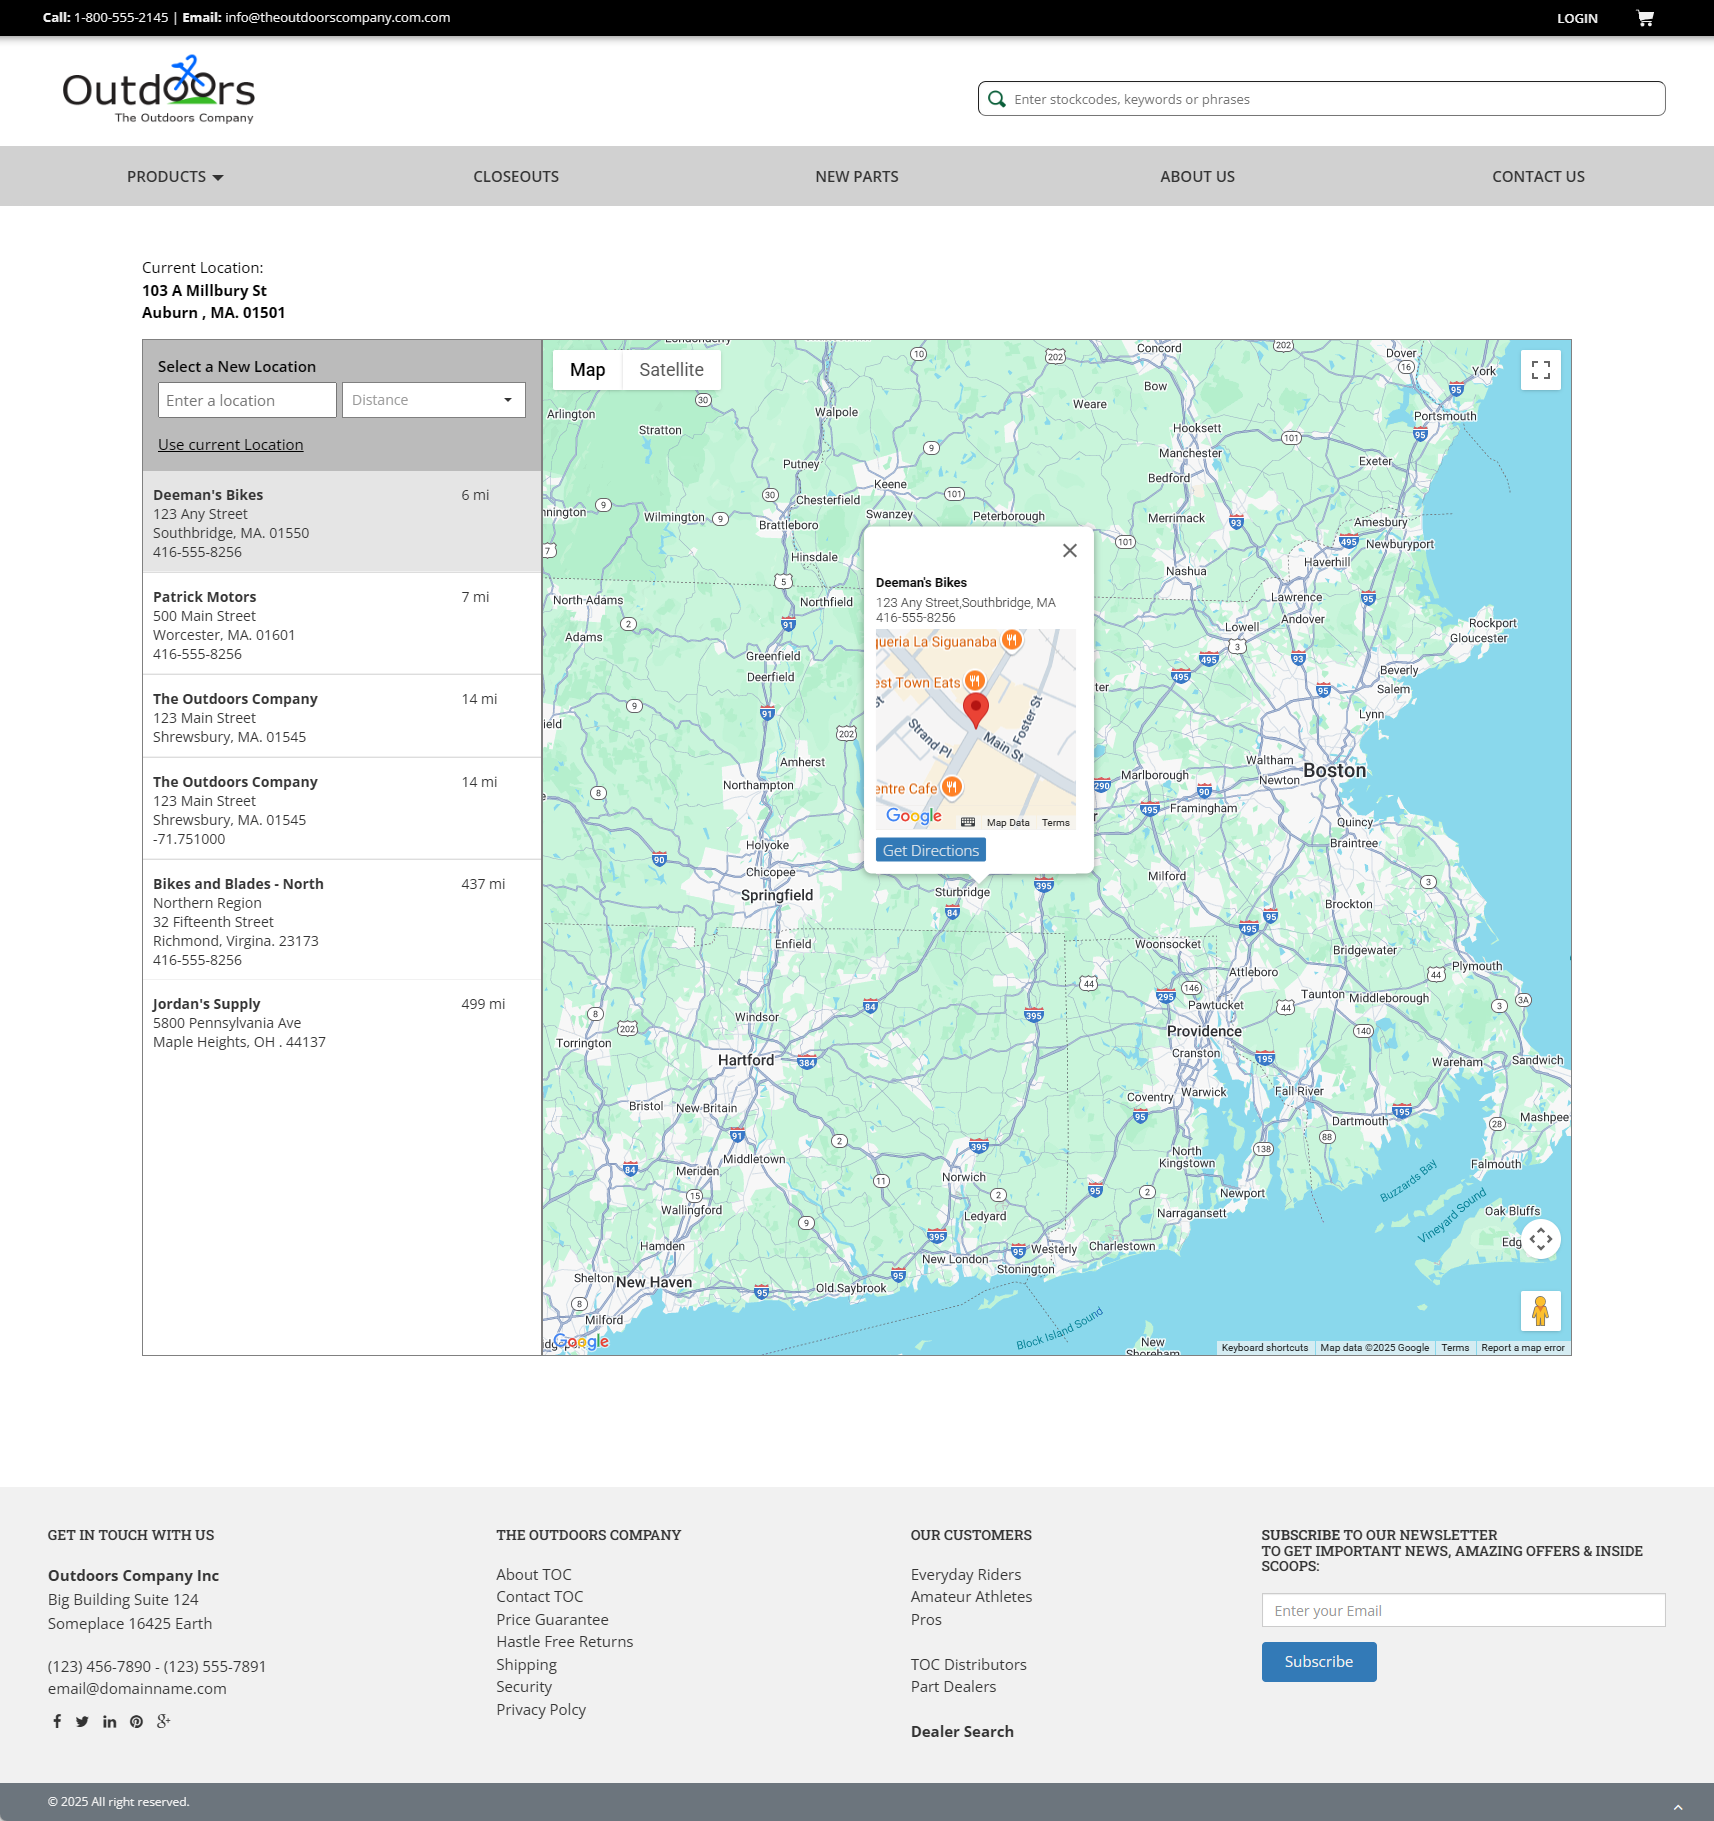1714x1821 pixels.
Task: Click the info@theoutdoorscompany.com.com email address
Action: tap(338, 18)
